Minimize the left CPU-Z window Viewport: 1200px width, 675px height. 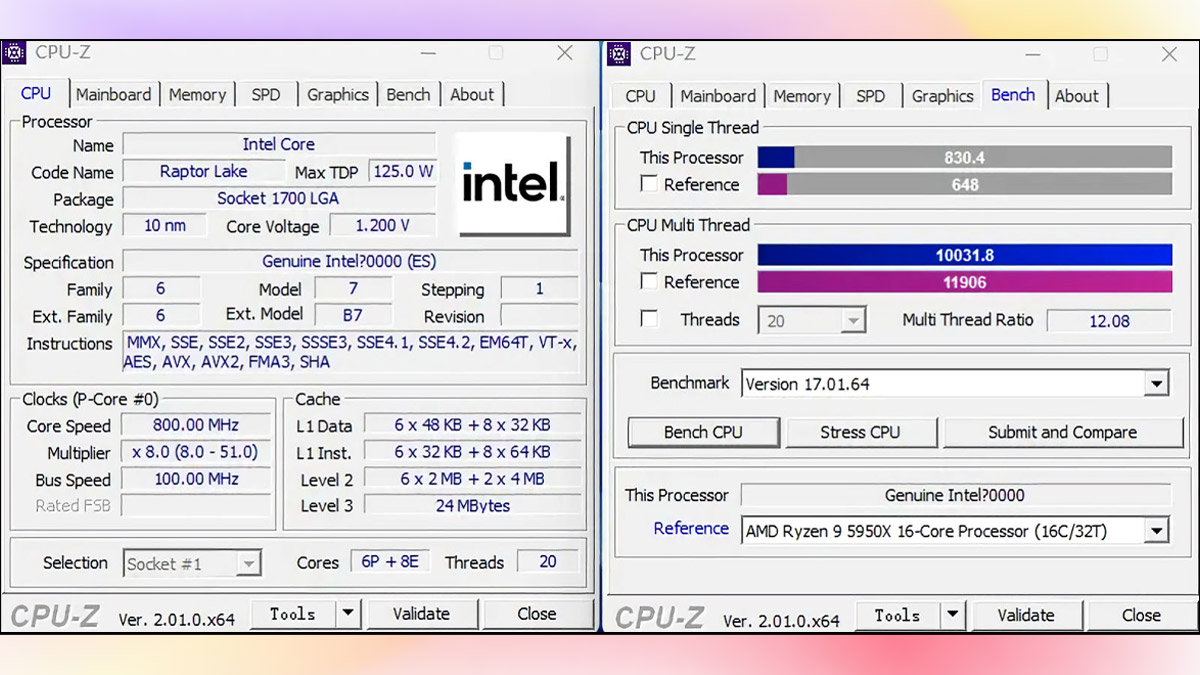click(x=429, y=53)
